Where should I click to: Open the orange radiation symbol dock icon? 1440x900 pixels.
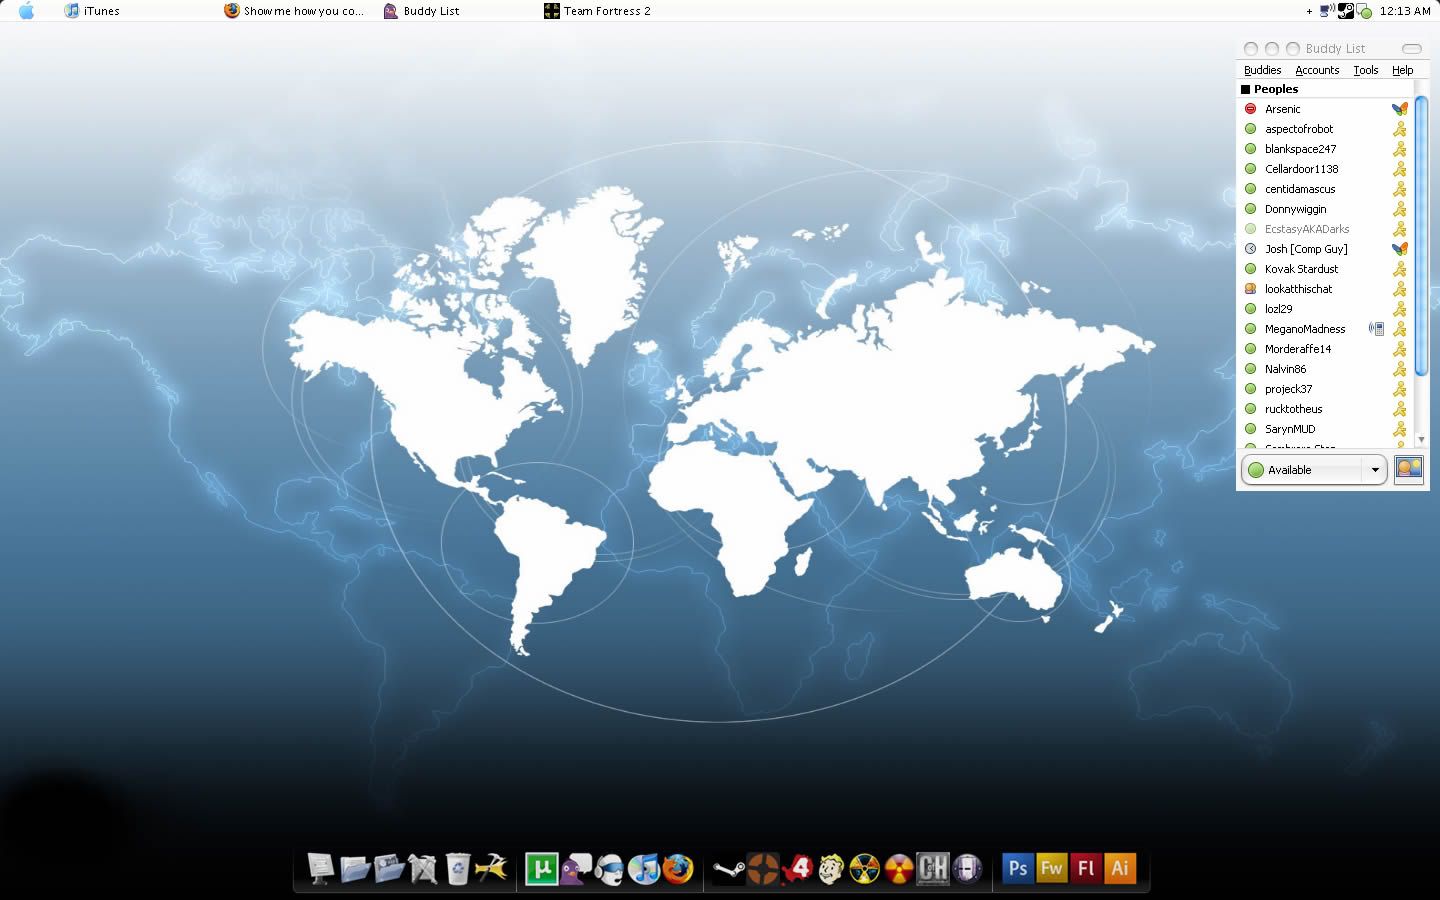tap(899, 868)
